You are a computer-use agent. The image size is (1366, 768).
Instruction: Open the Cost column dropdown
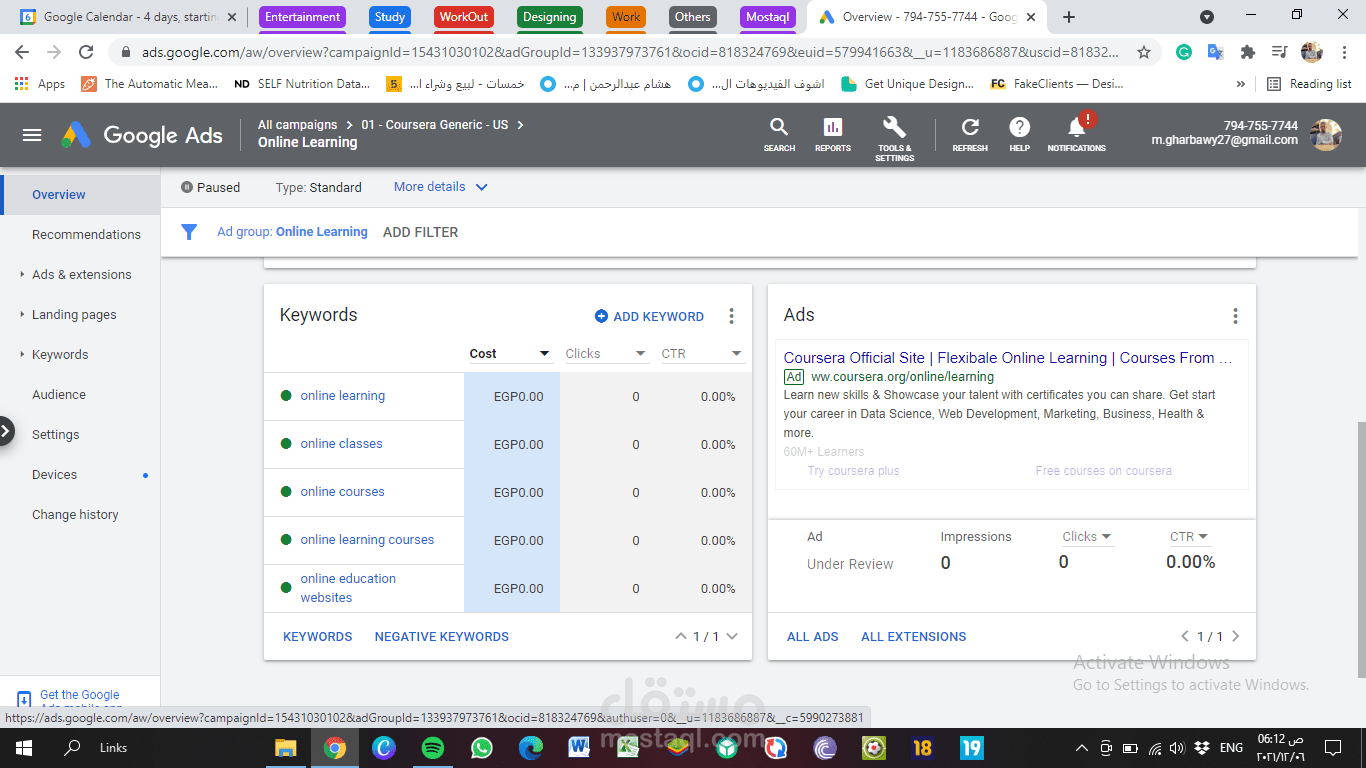510,353
